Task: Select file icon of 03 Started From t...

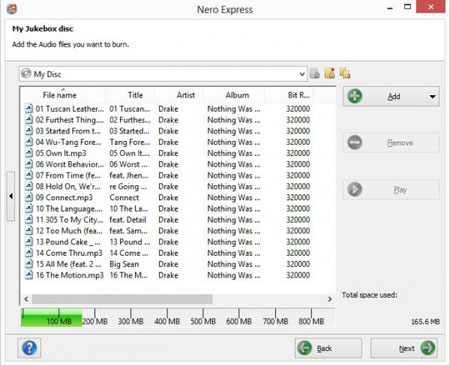Action: [x=29, y=131]
